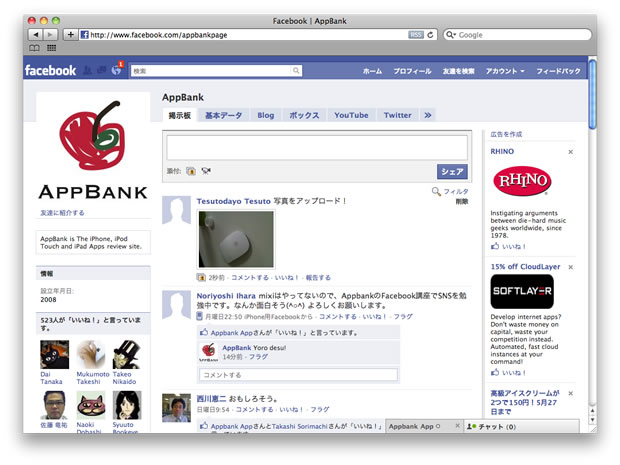
Task: Open the Blog tab
Action: pos(266,115)
